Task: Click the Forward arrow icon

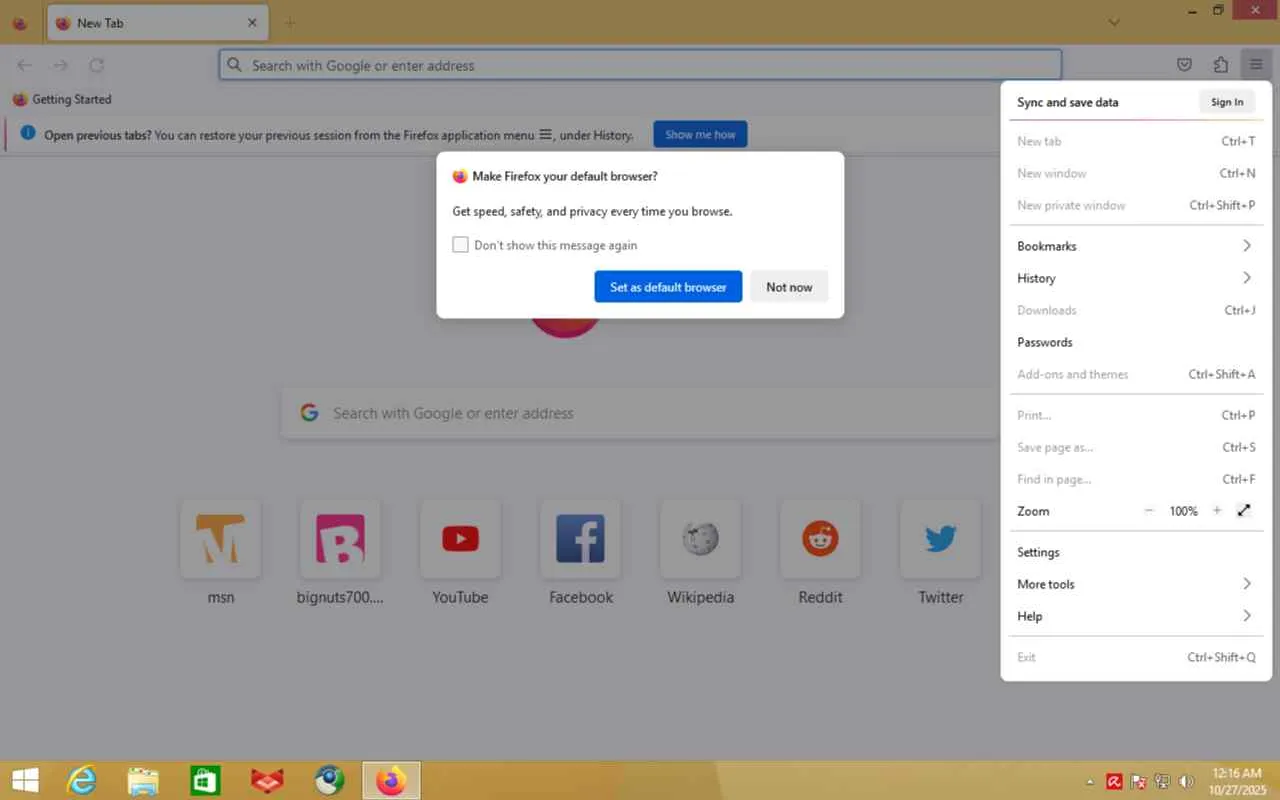Action: pos(60,65)
